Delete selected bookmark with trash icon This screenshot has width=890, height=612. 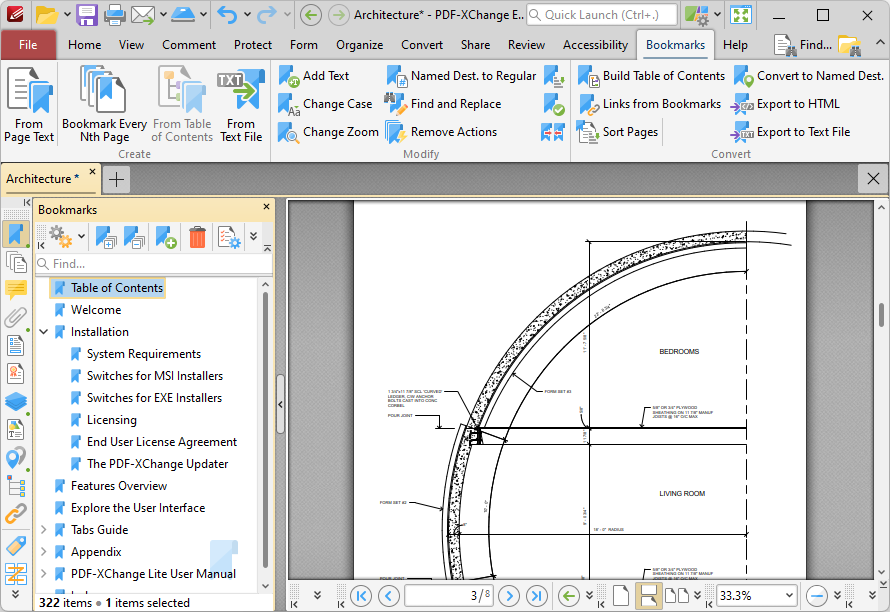click(x=197, y=237)
